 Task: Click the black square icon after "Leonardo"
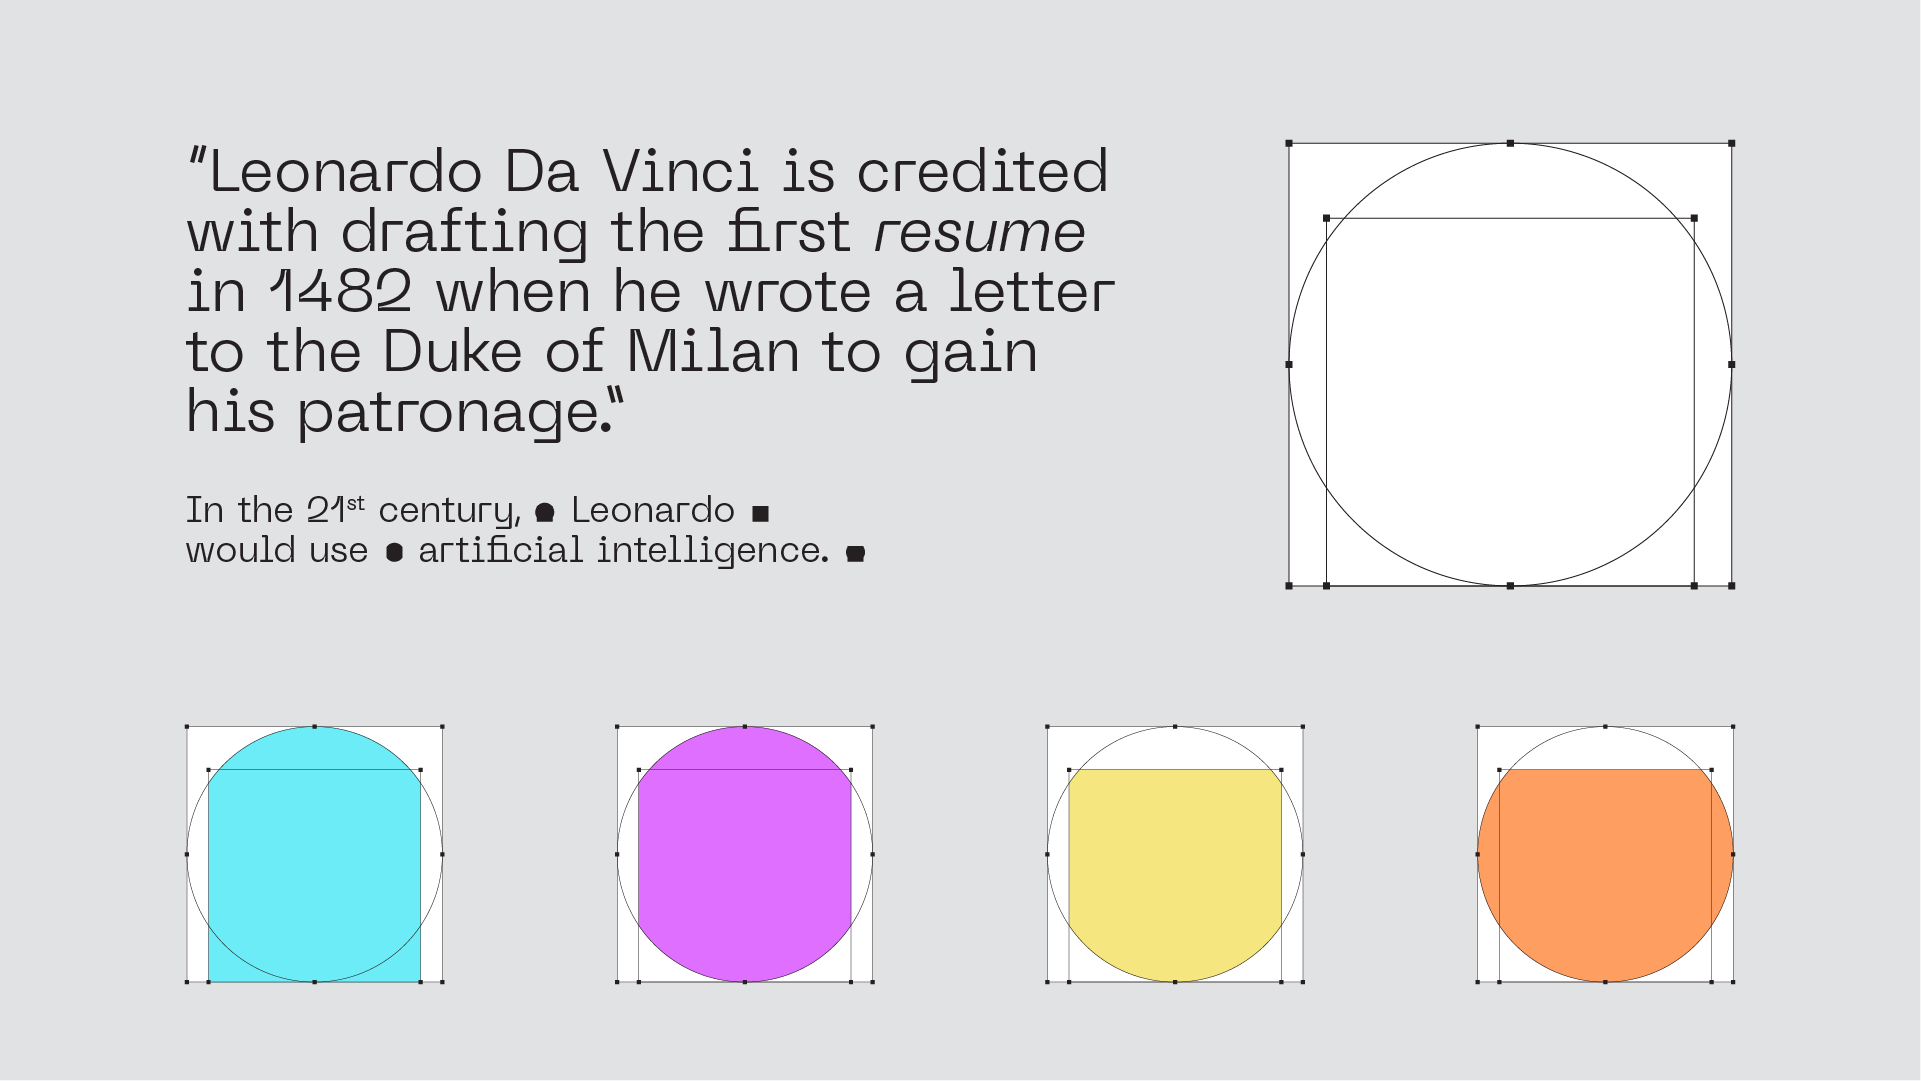[760, 514]
